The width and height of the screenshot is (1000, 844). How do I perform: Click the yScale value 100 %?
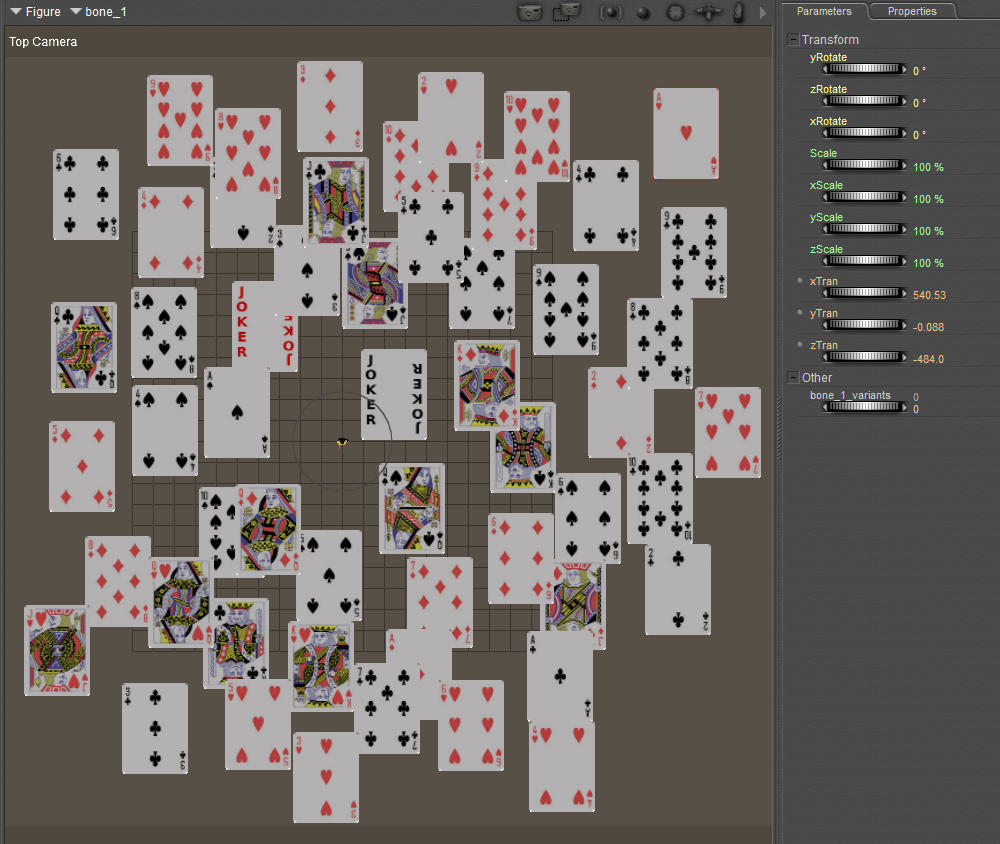coord(928,231)
